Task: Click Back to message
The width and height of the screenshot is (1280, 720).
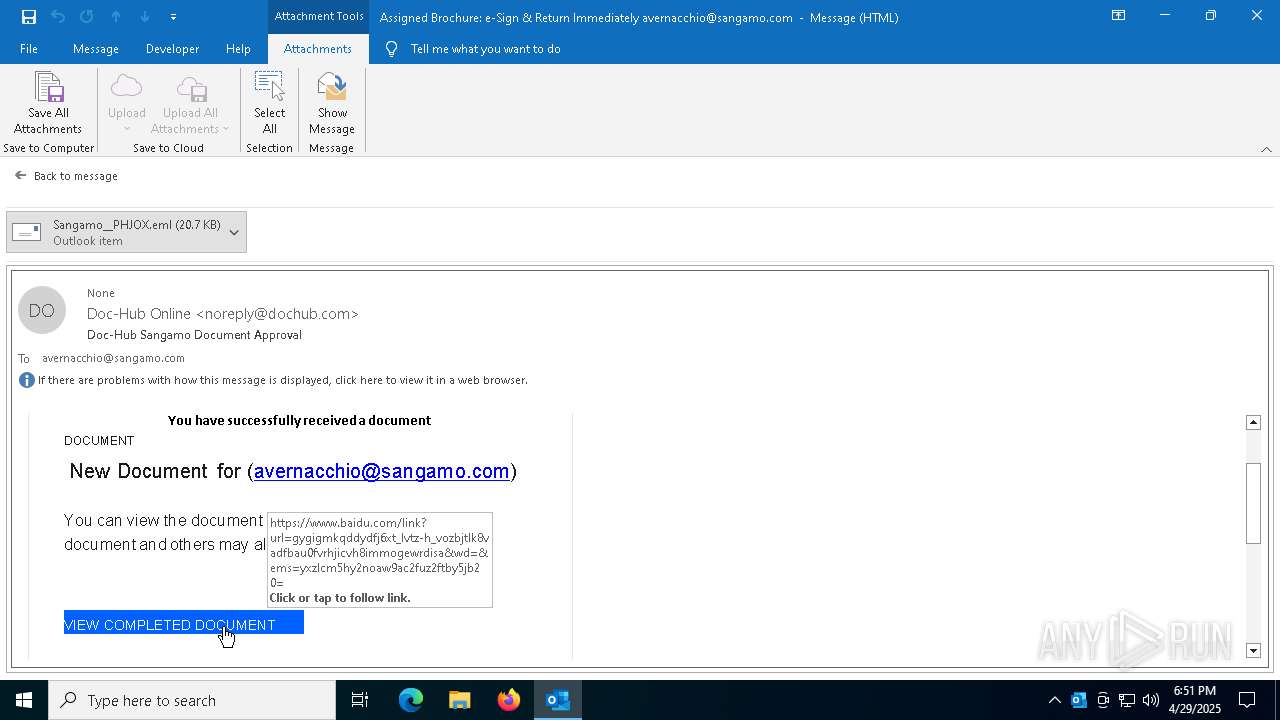Action: [66, 176]
